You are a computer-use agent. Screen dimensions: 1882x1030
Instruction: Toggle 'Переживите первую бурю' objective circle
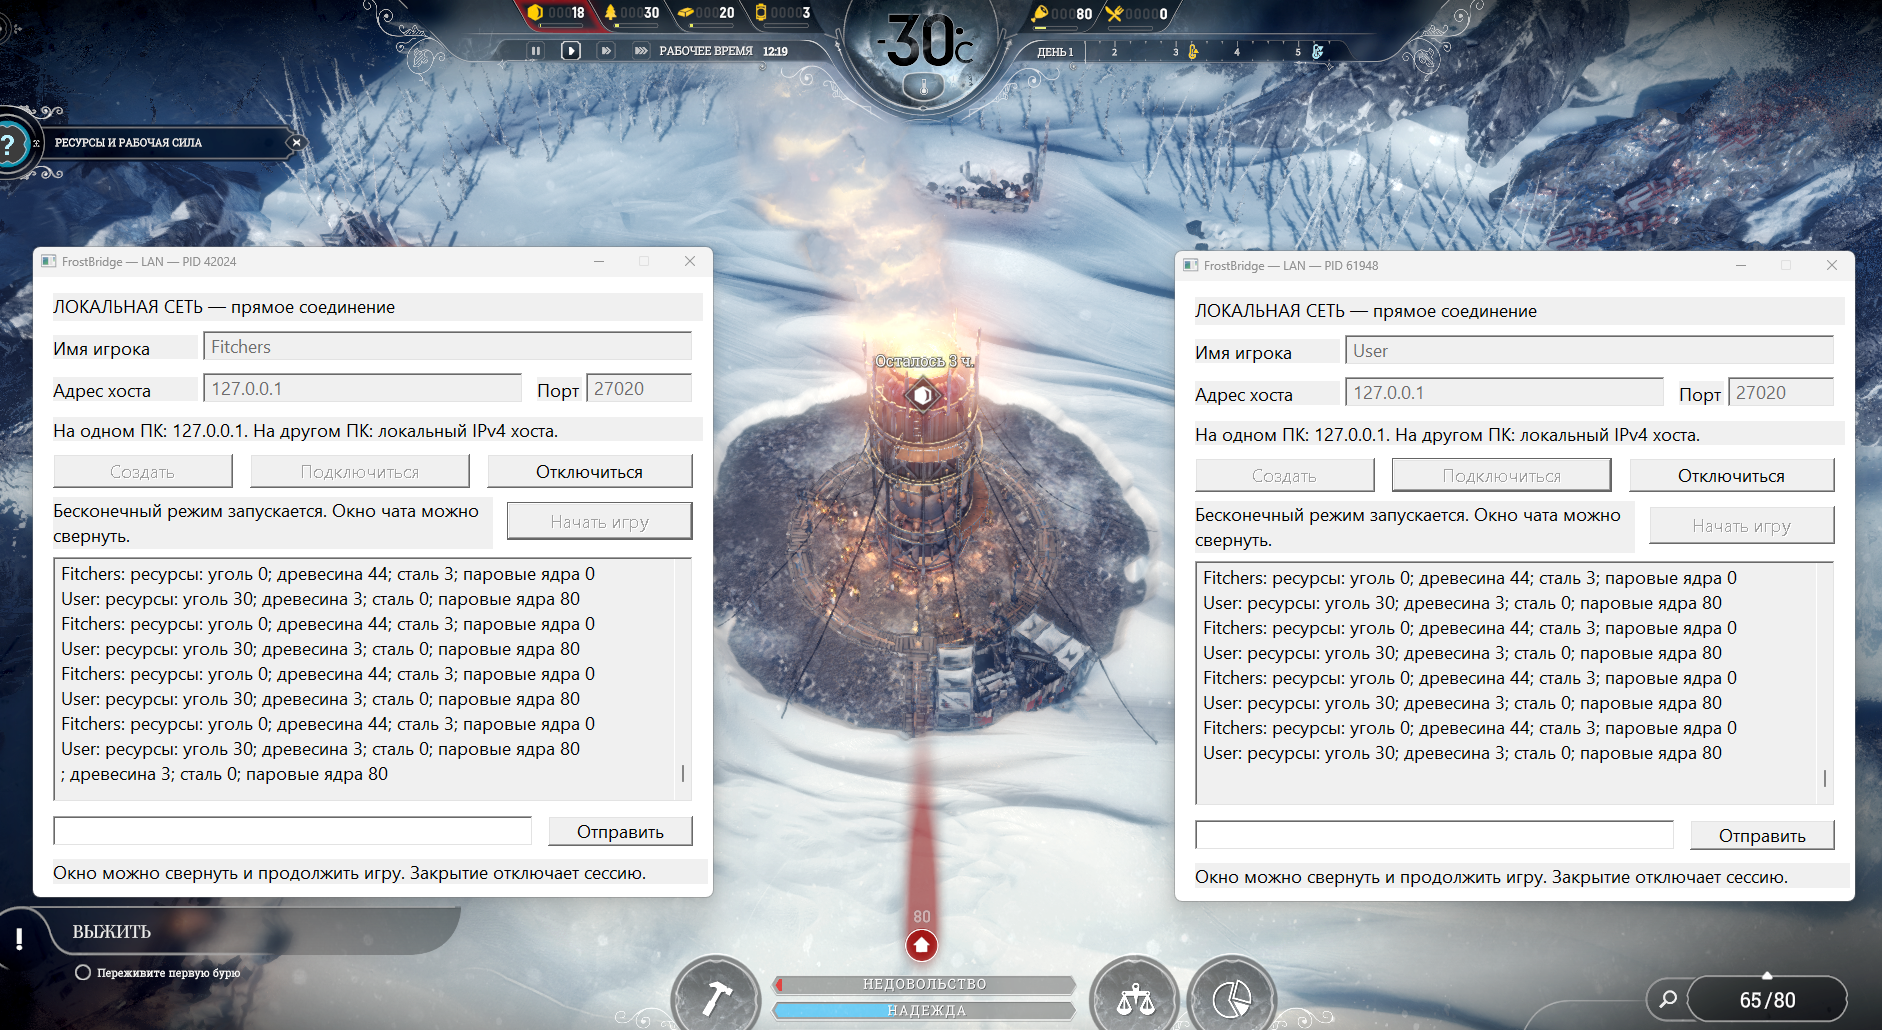83,973
